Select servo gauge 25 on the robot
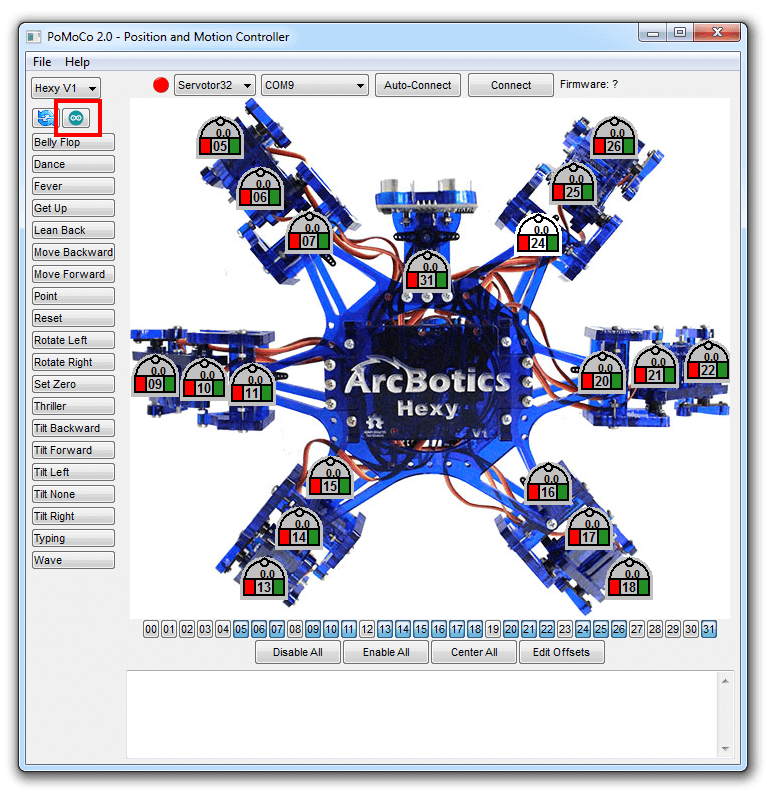This screenshot has height=797, width=767. (x=573, y=184)
